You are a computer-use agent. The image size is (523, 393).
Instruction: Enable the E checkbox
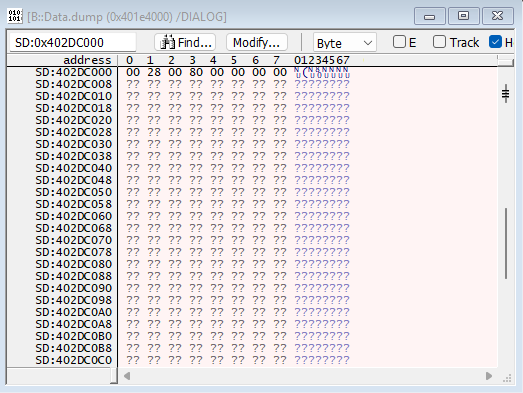(399, 42)
